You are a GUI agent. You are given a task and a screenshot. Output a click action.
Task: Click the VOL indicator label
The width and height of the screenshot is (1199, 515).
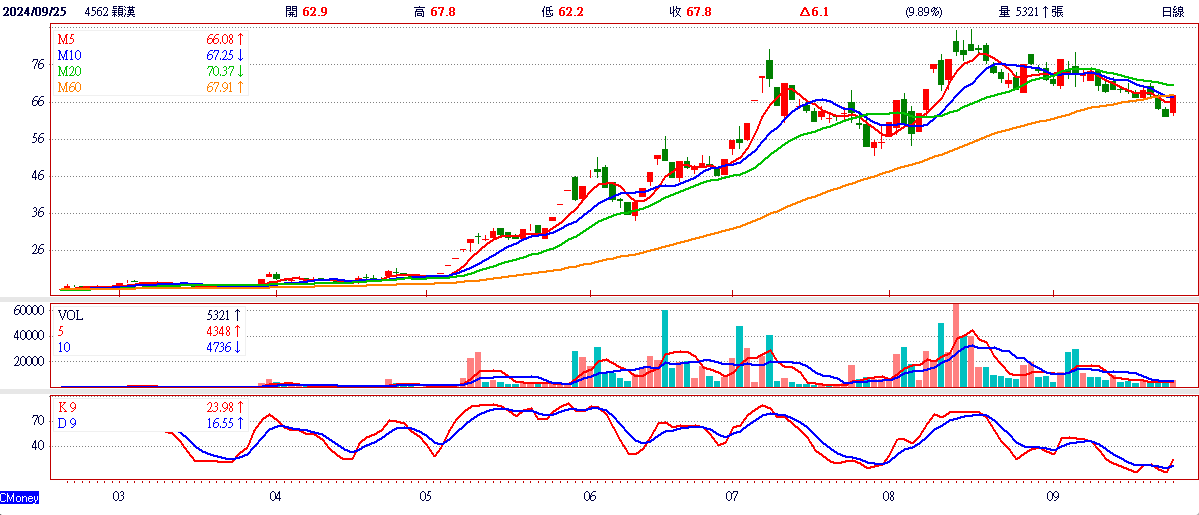pos(70,315)
